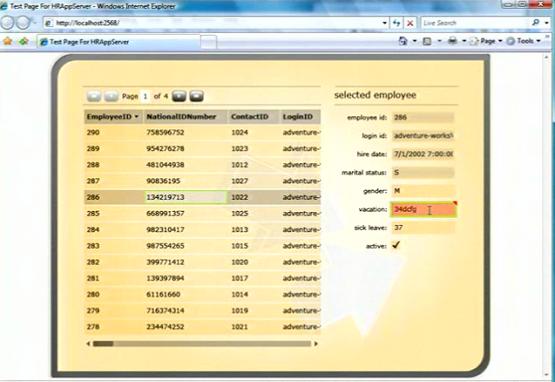Click the Home toolbar icon
The height and width of the screenshot is (382, 555).
pos(403,41)
